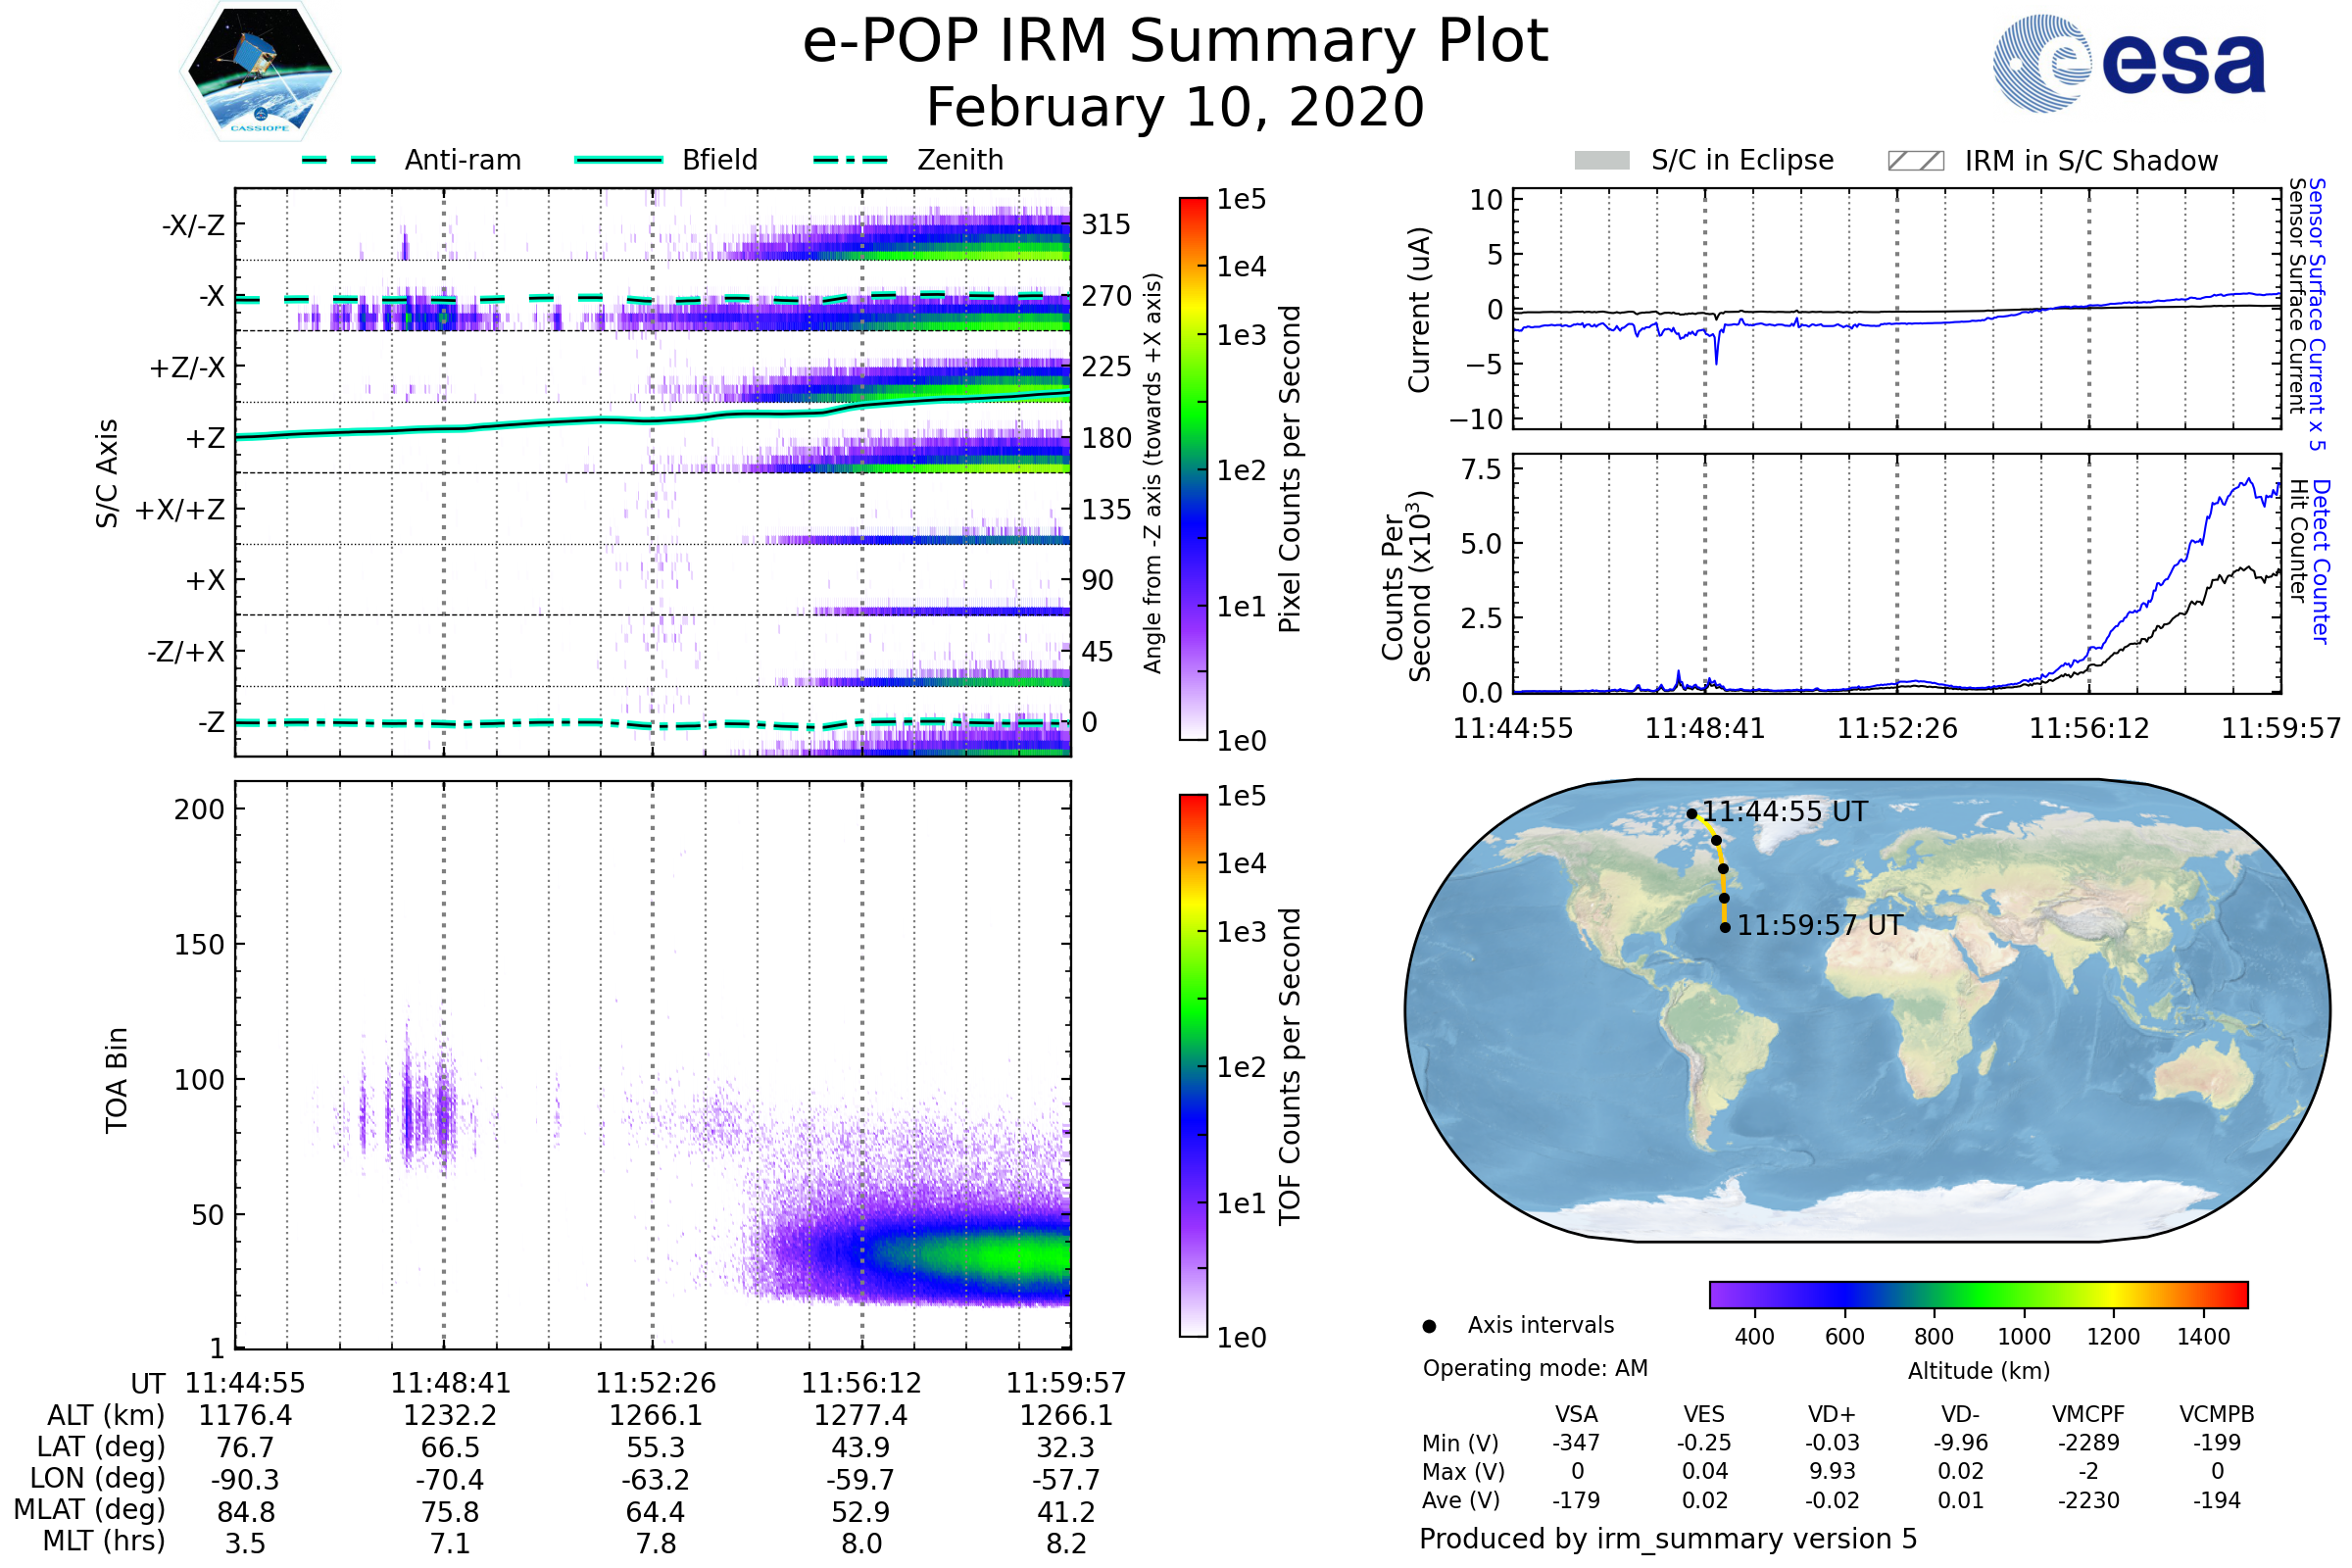Click the Detect Counter blue axis label
Screen dimensions: 2352x1568
(x=2322, y=562)
